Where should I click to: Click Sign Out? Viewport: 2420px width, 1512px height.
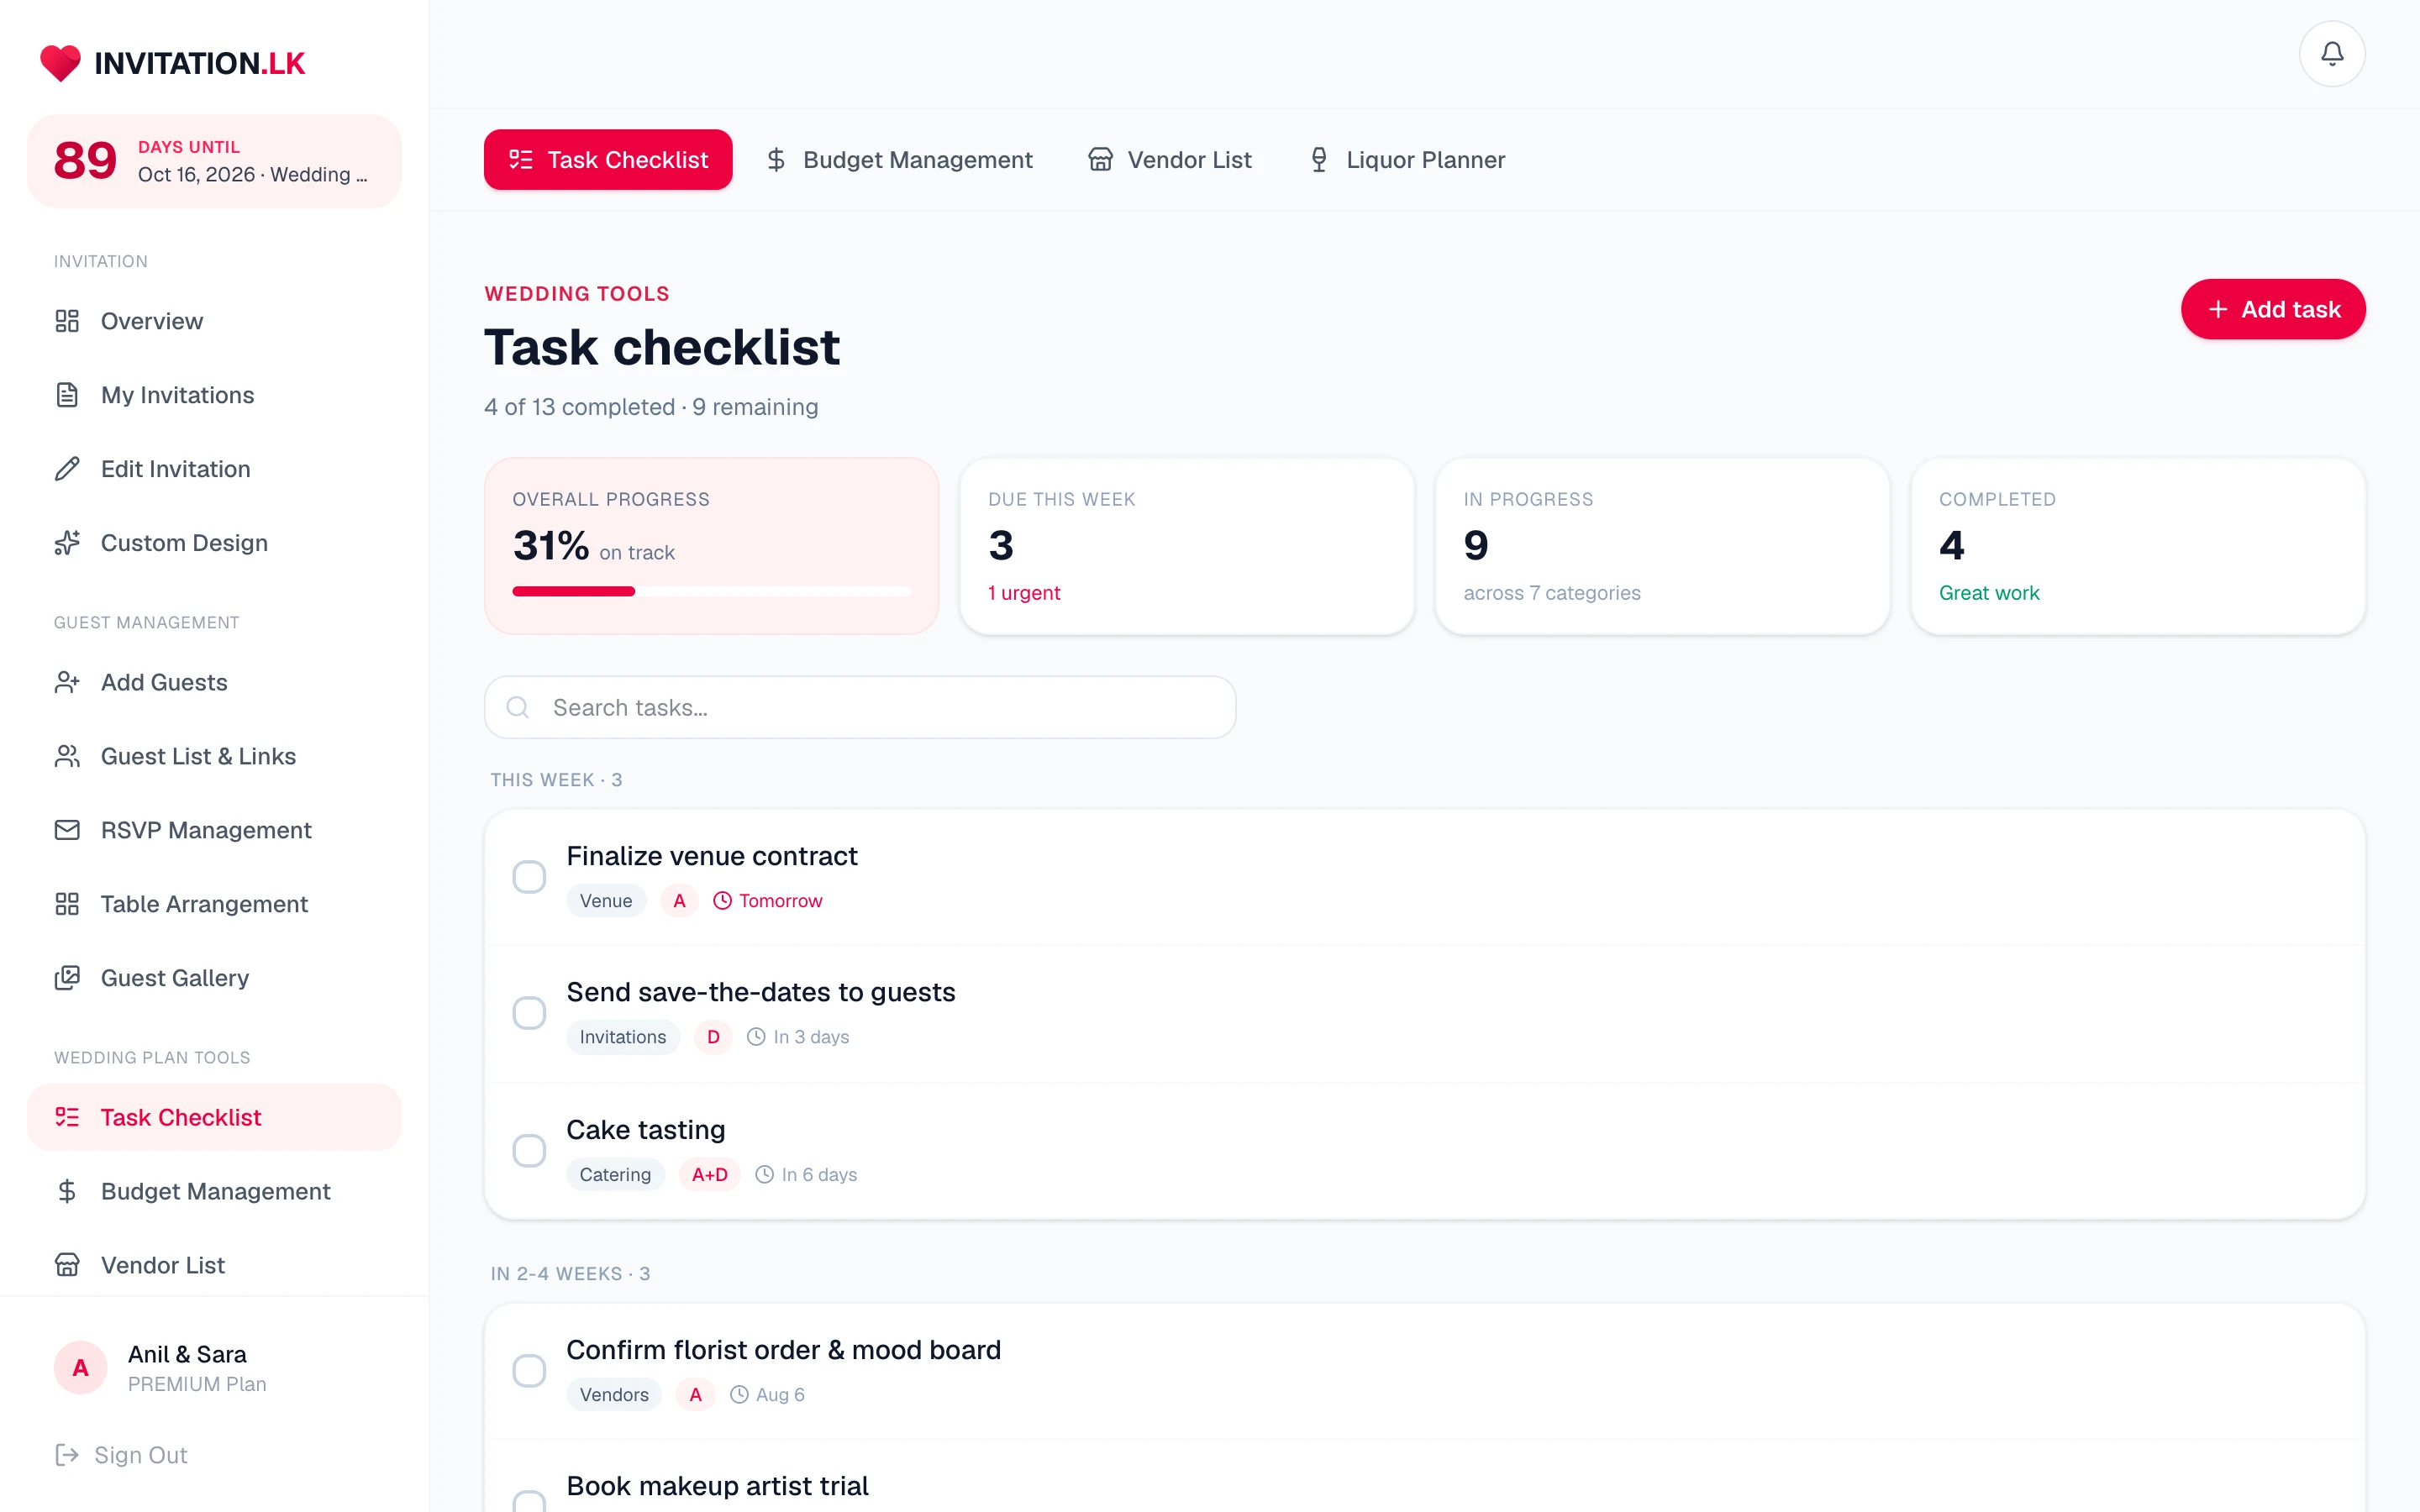click(x=121, y=1455)
